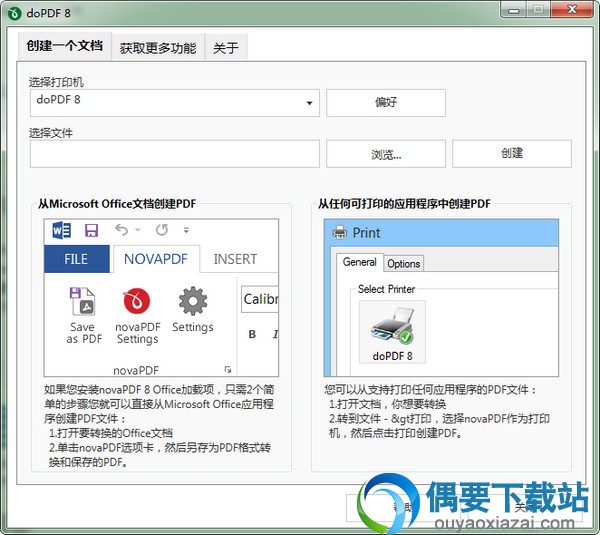600x535 pixels.
Task: Select the NOVAPDF ribbon tab
Action: click(156, 259)
